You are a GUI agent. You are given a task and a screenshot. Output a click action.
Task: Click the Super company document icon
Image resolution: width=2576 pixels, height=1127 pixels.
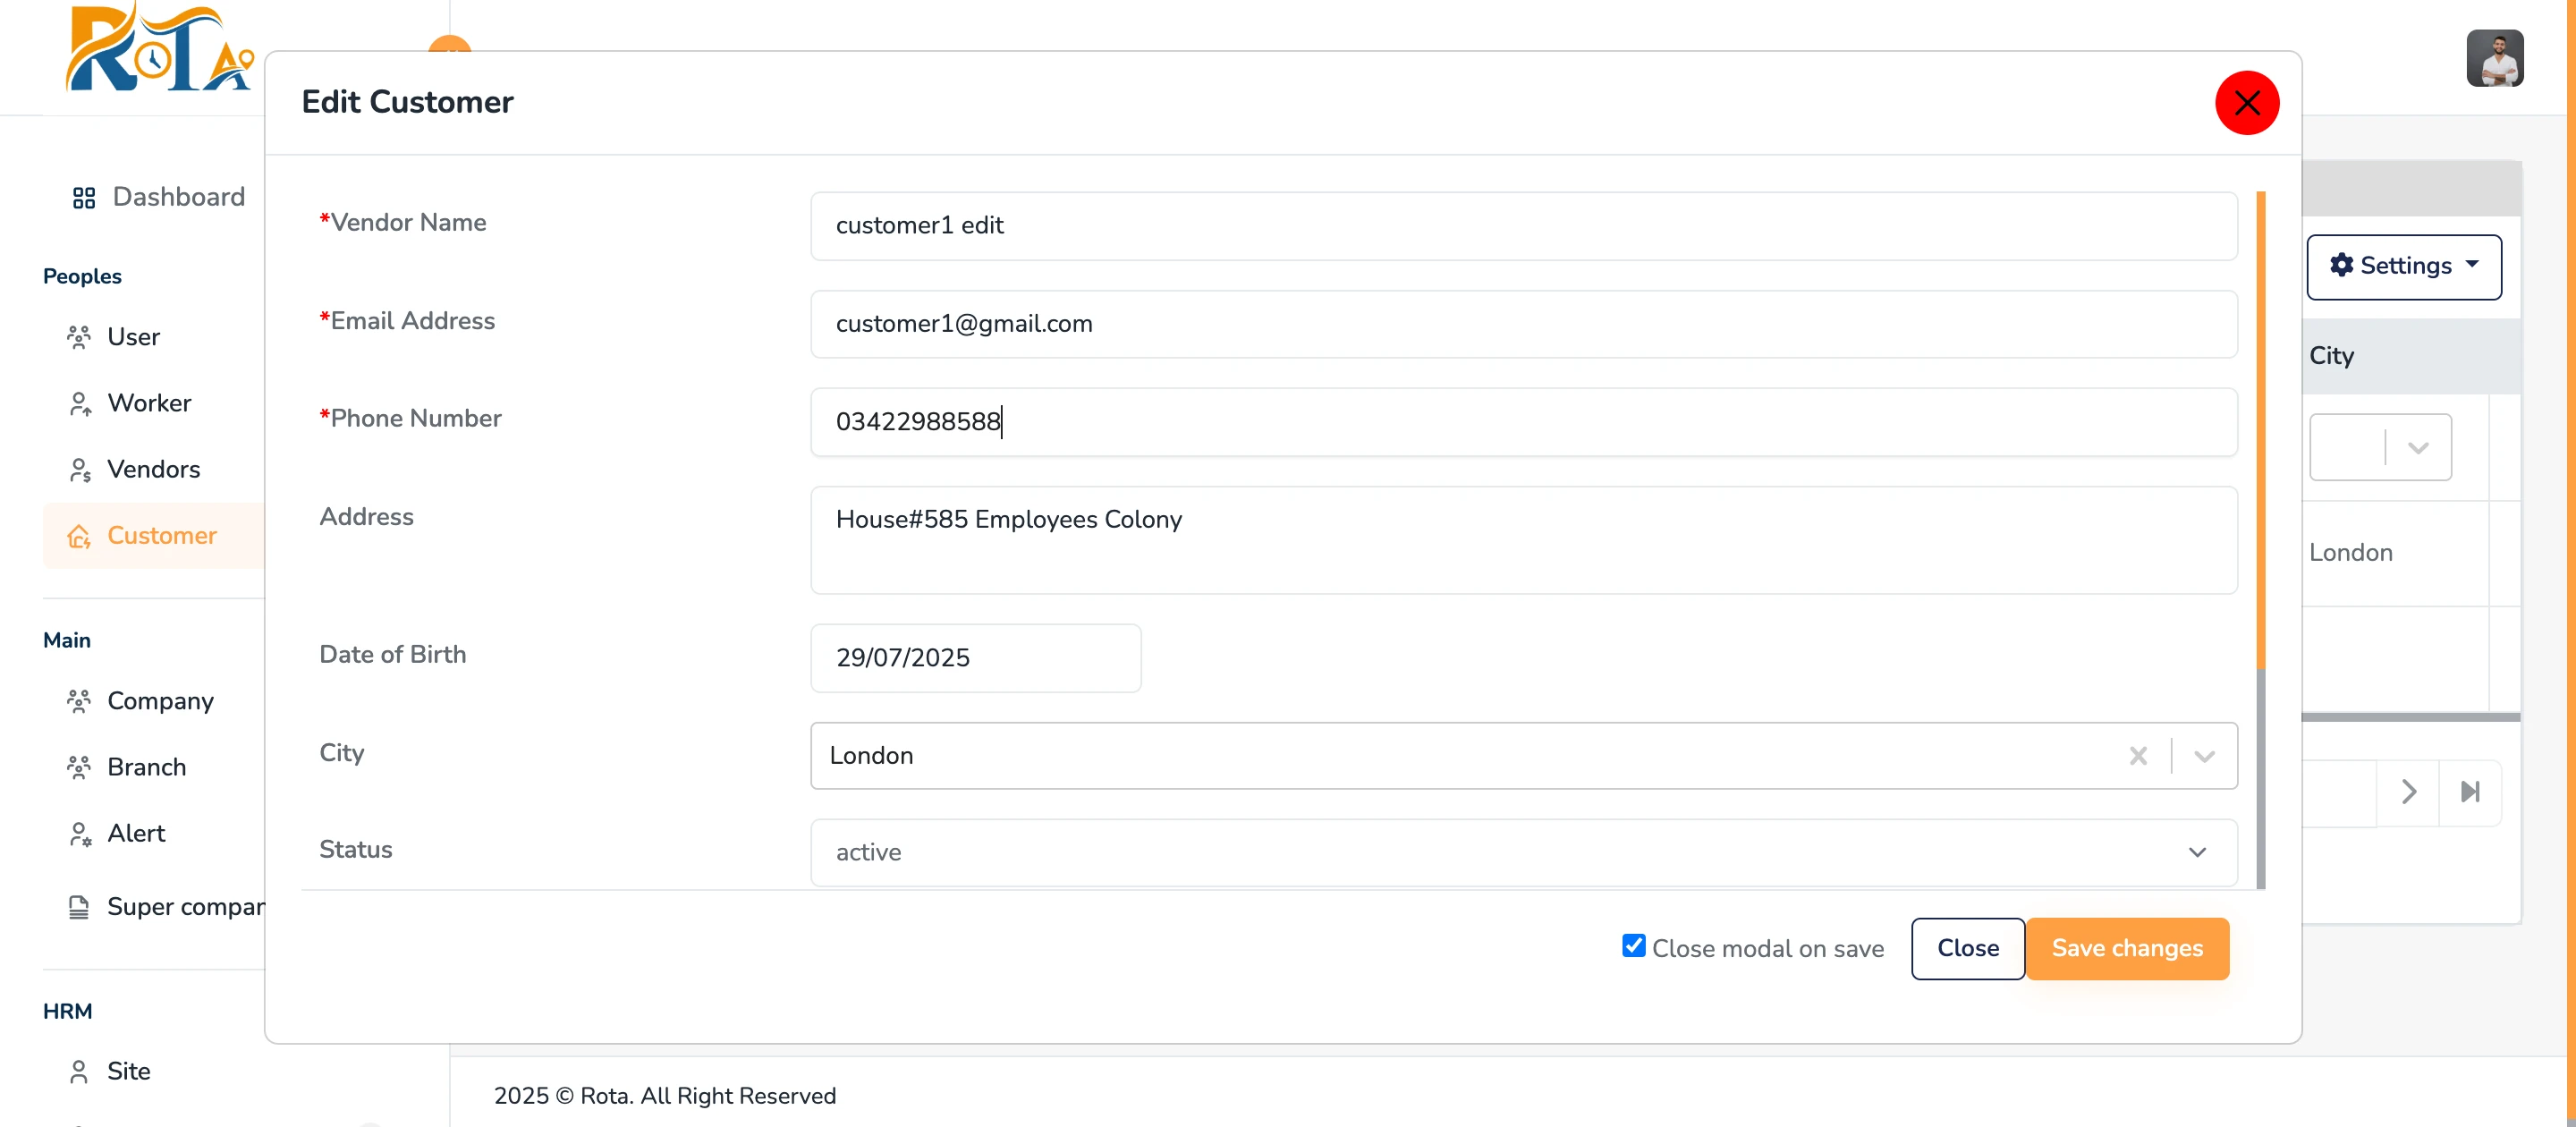tap(79, 907)
